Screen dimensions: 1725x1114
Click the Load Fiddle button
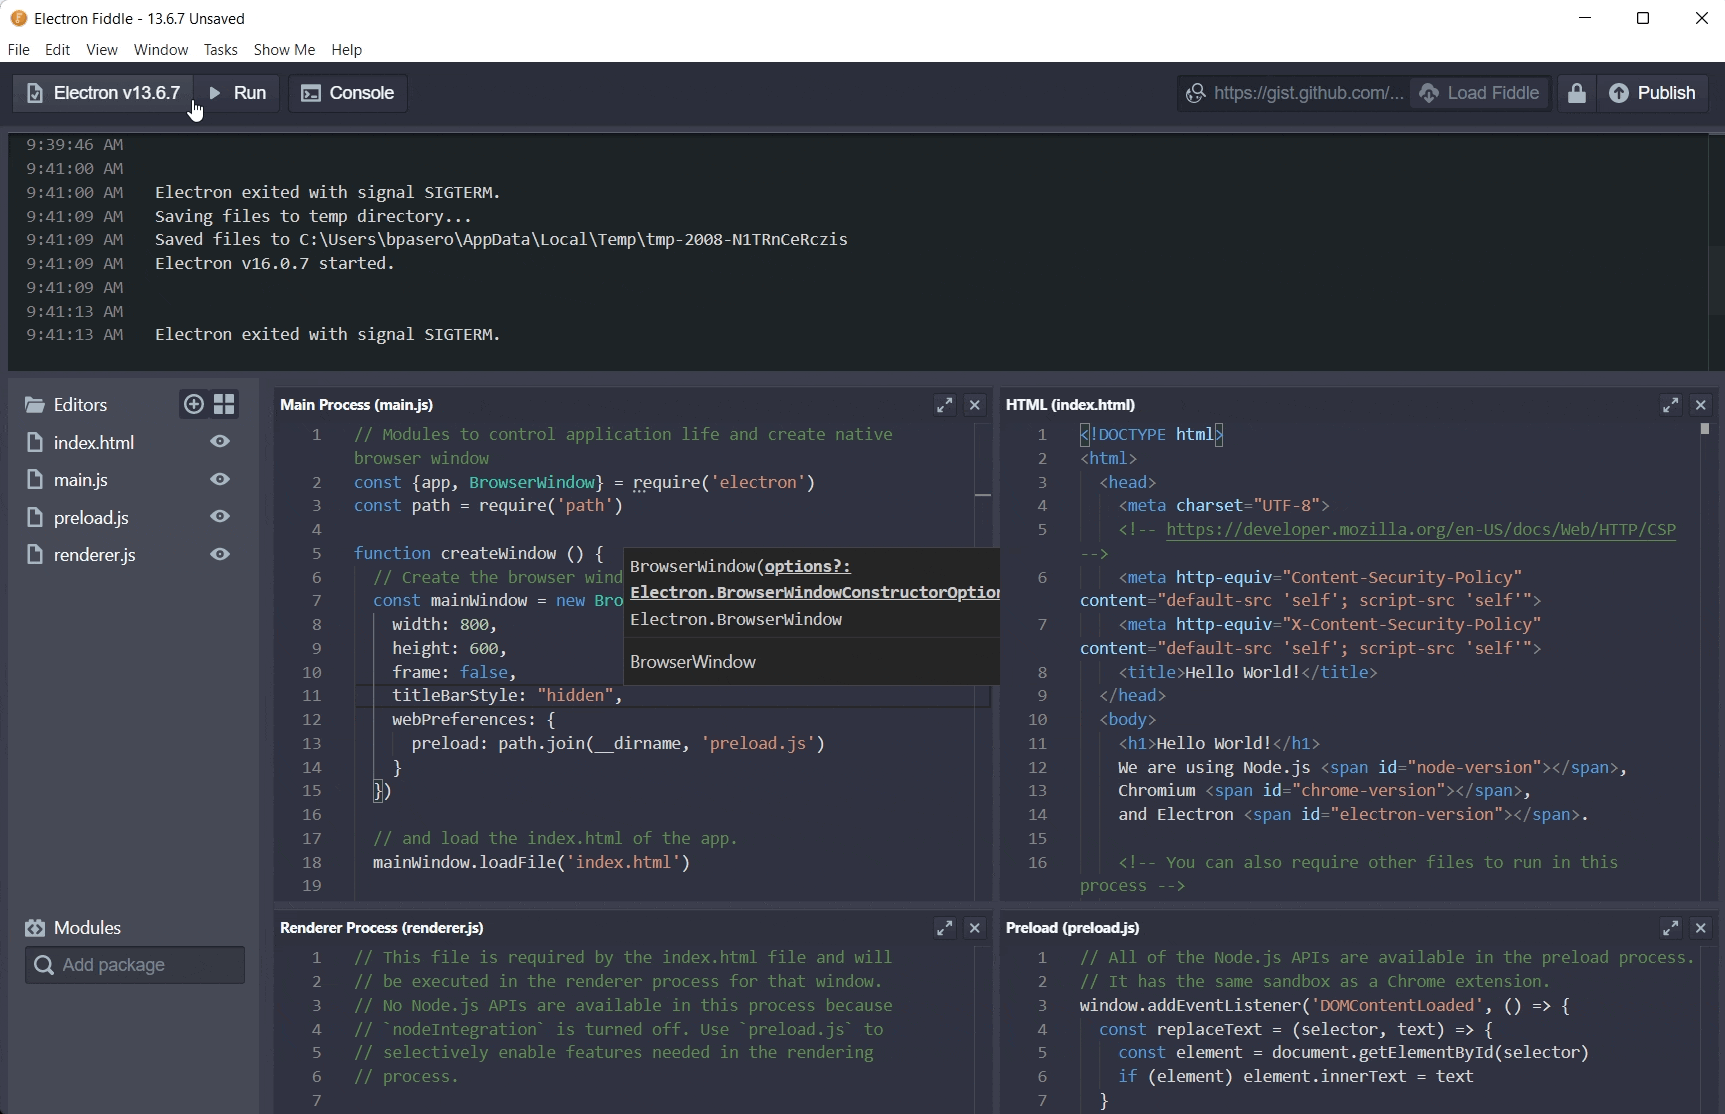(1479, 93)
